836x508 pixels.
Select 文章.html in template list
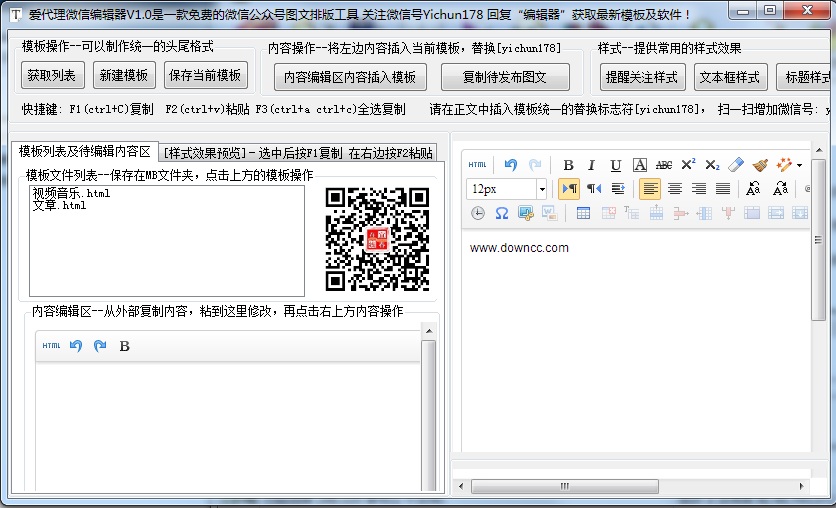[59, 205]
